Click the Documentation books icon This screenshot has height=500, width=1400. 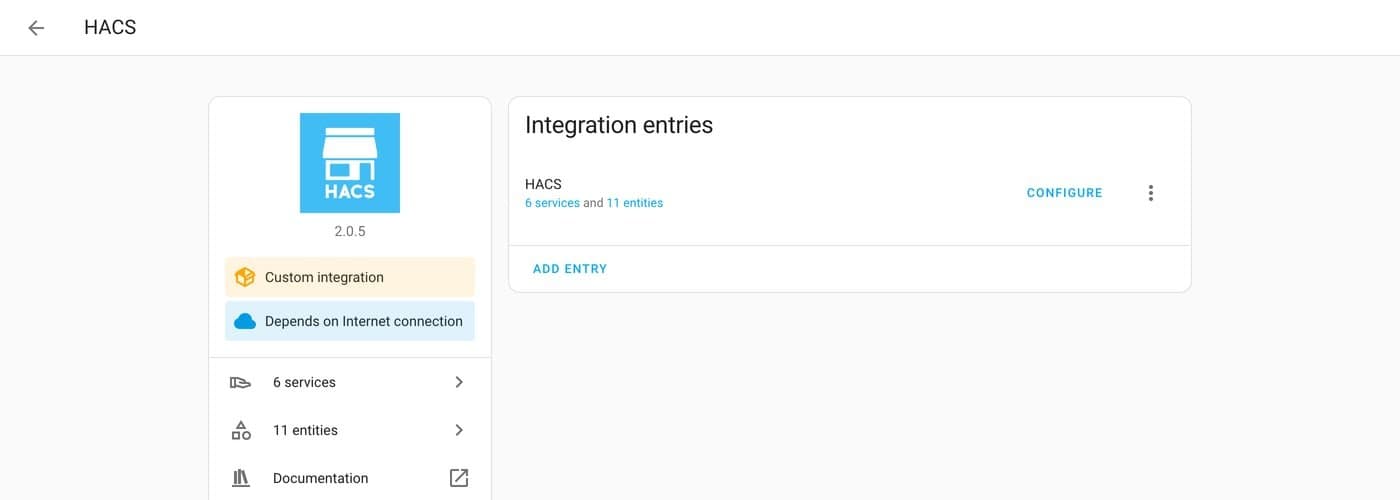[241, 478]
